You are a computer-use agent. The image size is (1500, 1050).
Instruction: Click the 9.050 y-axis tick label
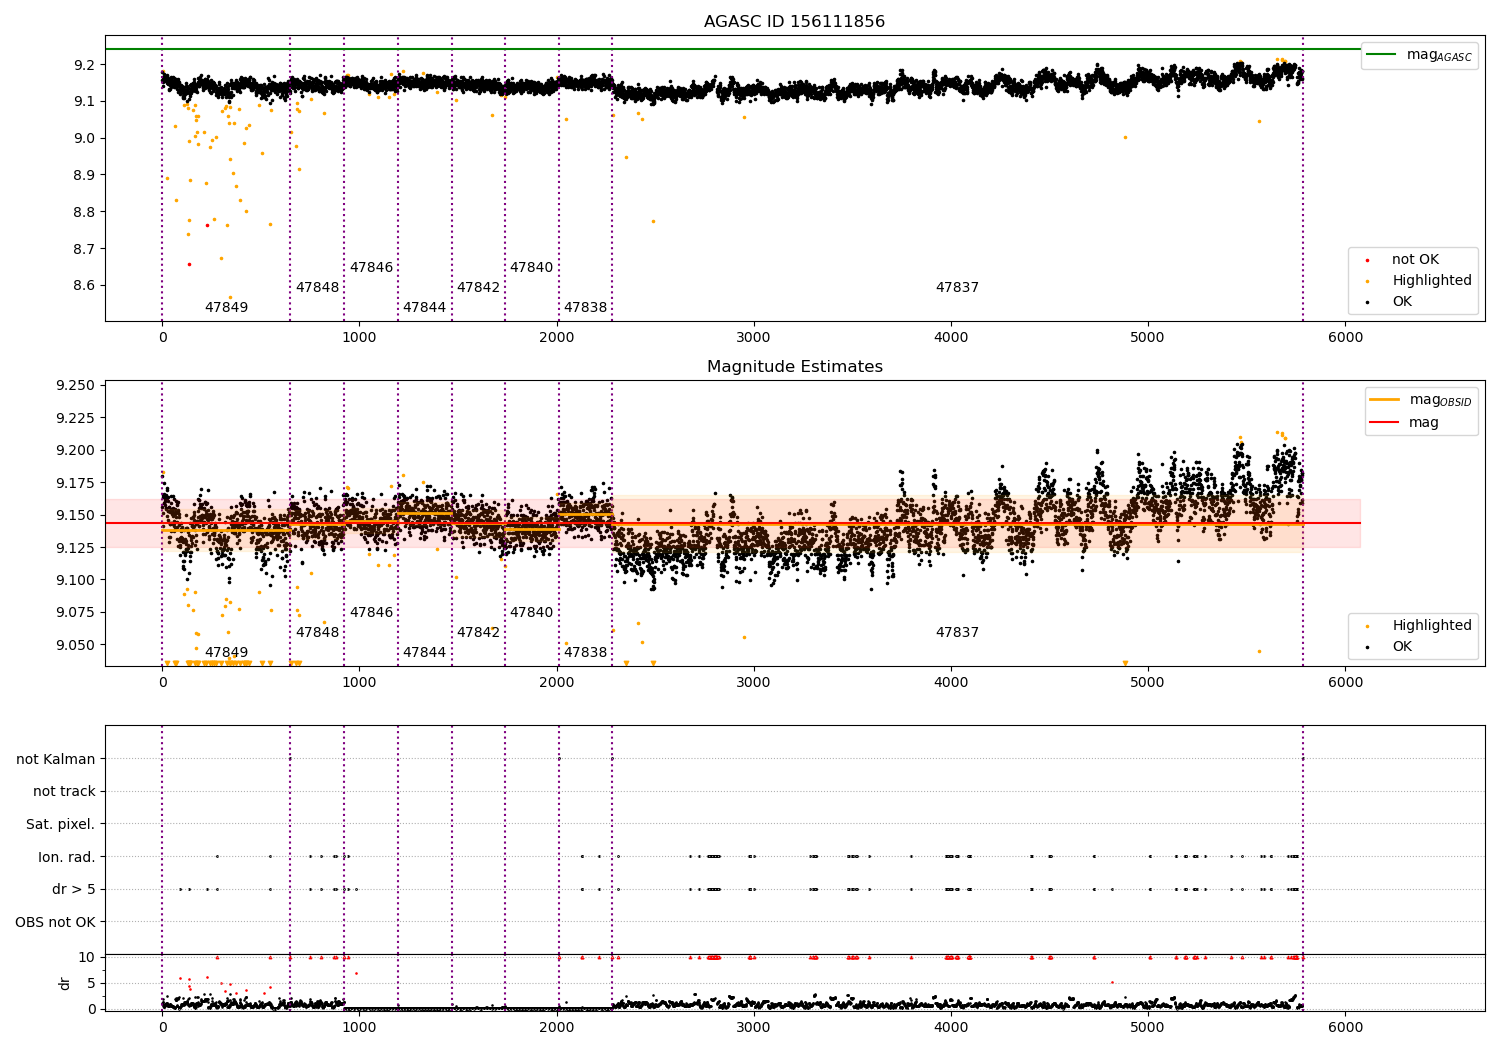pyautogui.click(x=76, y=645)
